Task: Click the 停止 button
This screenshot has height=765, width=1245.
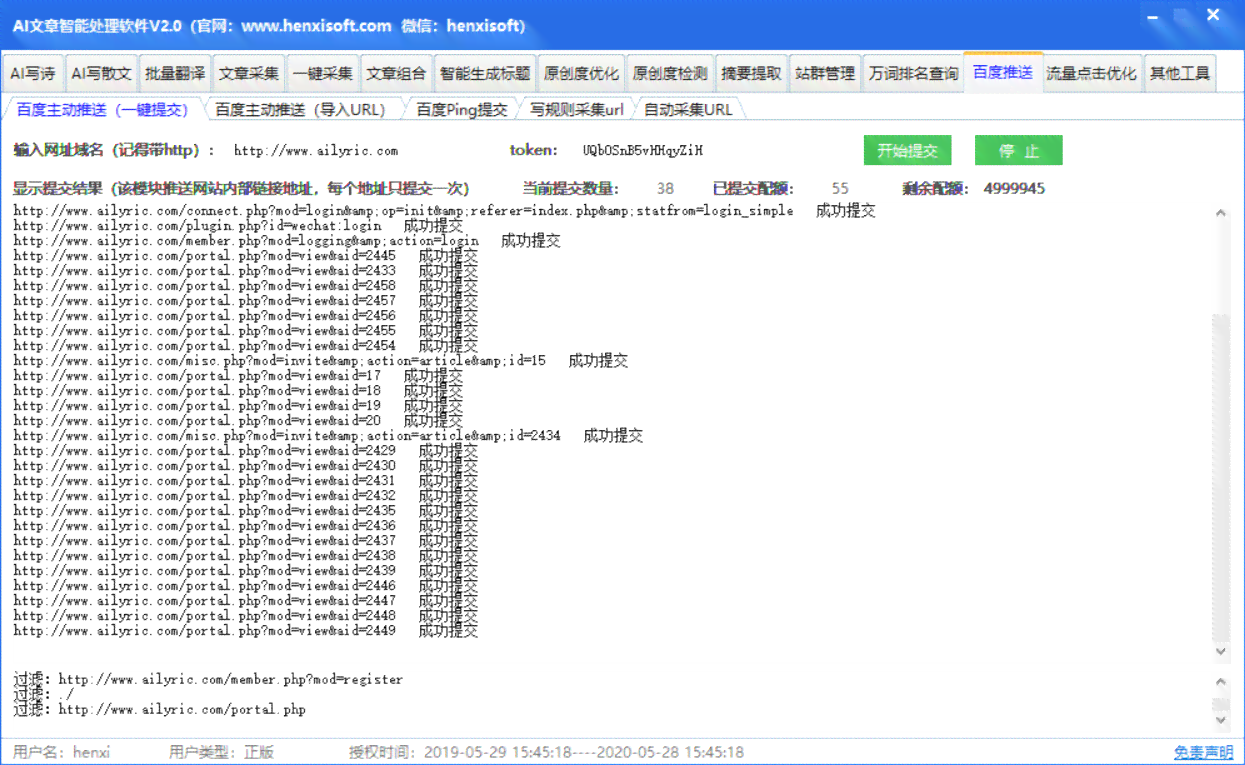Action: 1018,151
